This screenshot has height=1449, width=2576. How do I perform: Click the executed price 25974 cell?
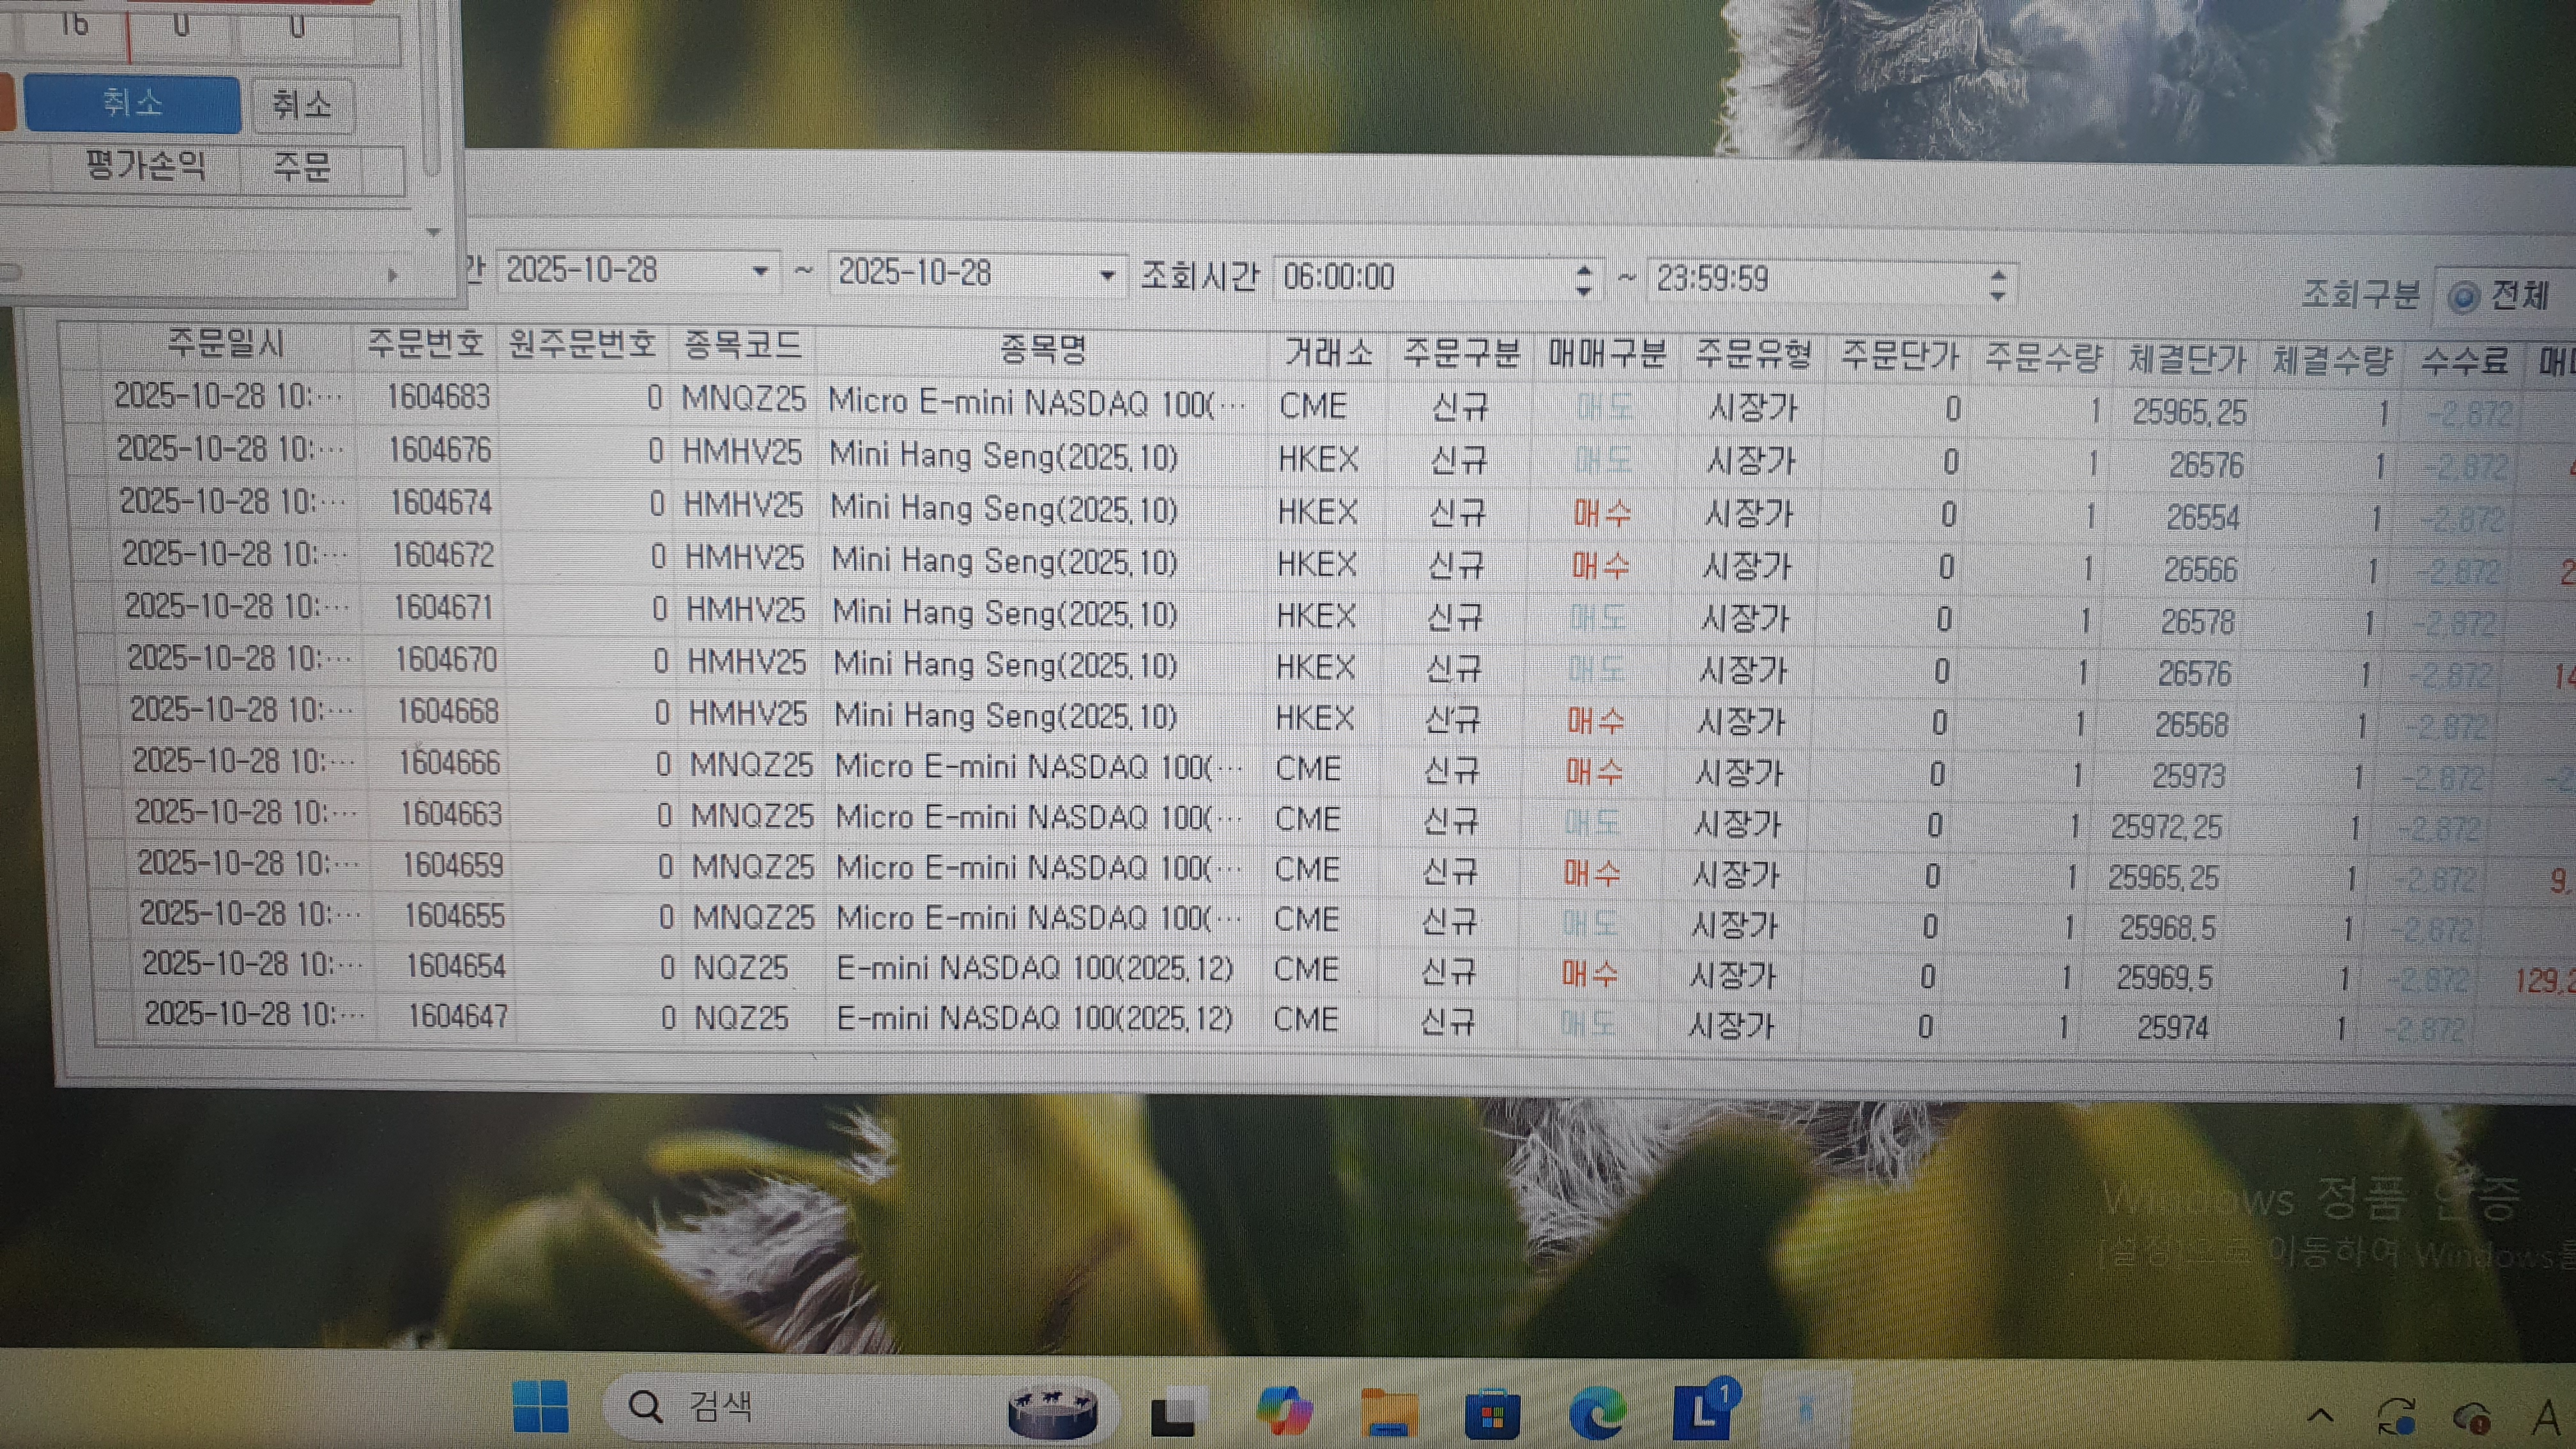click(2172, 1027)
